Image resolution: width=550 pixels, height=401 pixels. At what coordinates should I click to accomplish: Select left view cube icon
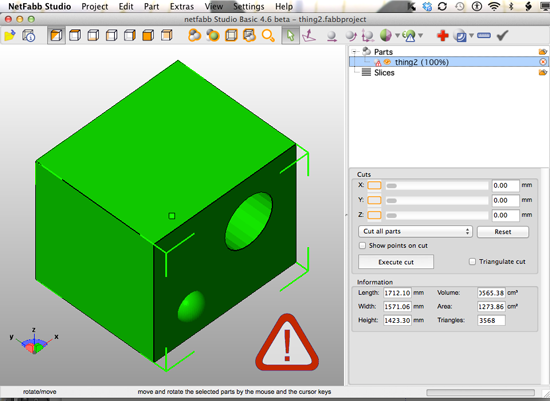112,35
